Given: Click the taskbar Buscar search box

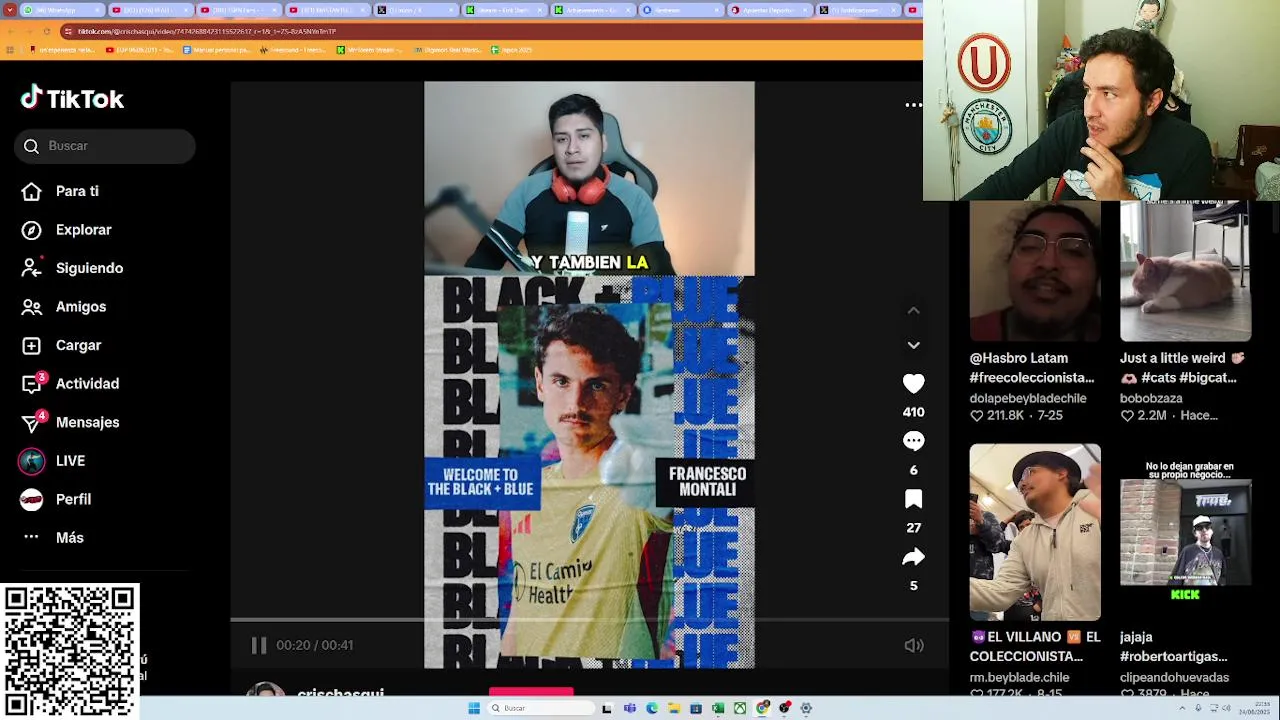Looking at the screenshot, I should point(541,708).
